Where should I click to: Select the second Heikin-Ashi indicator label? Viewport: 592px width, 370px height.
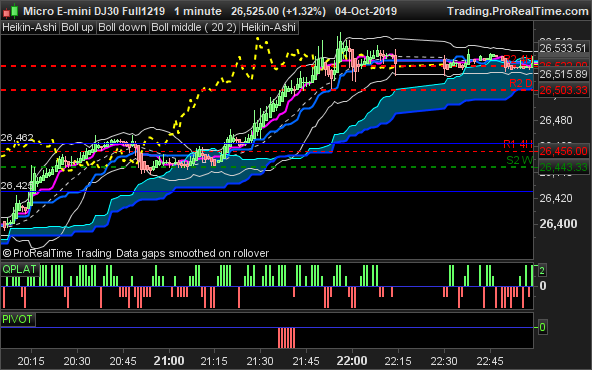point(268,28)
